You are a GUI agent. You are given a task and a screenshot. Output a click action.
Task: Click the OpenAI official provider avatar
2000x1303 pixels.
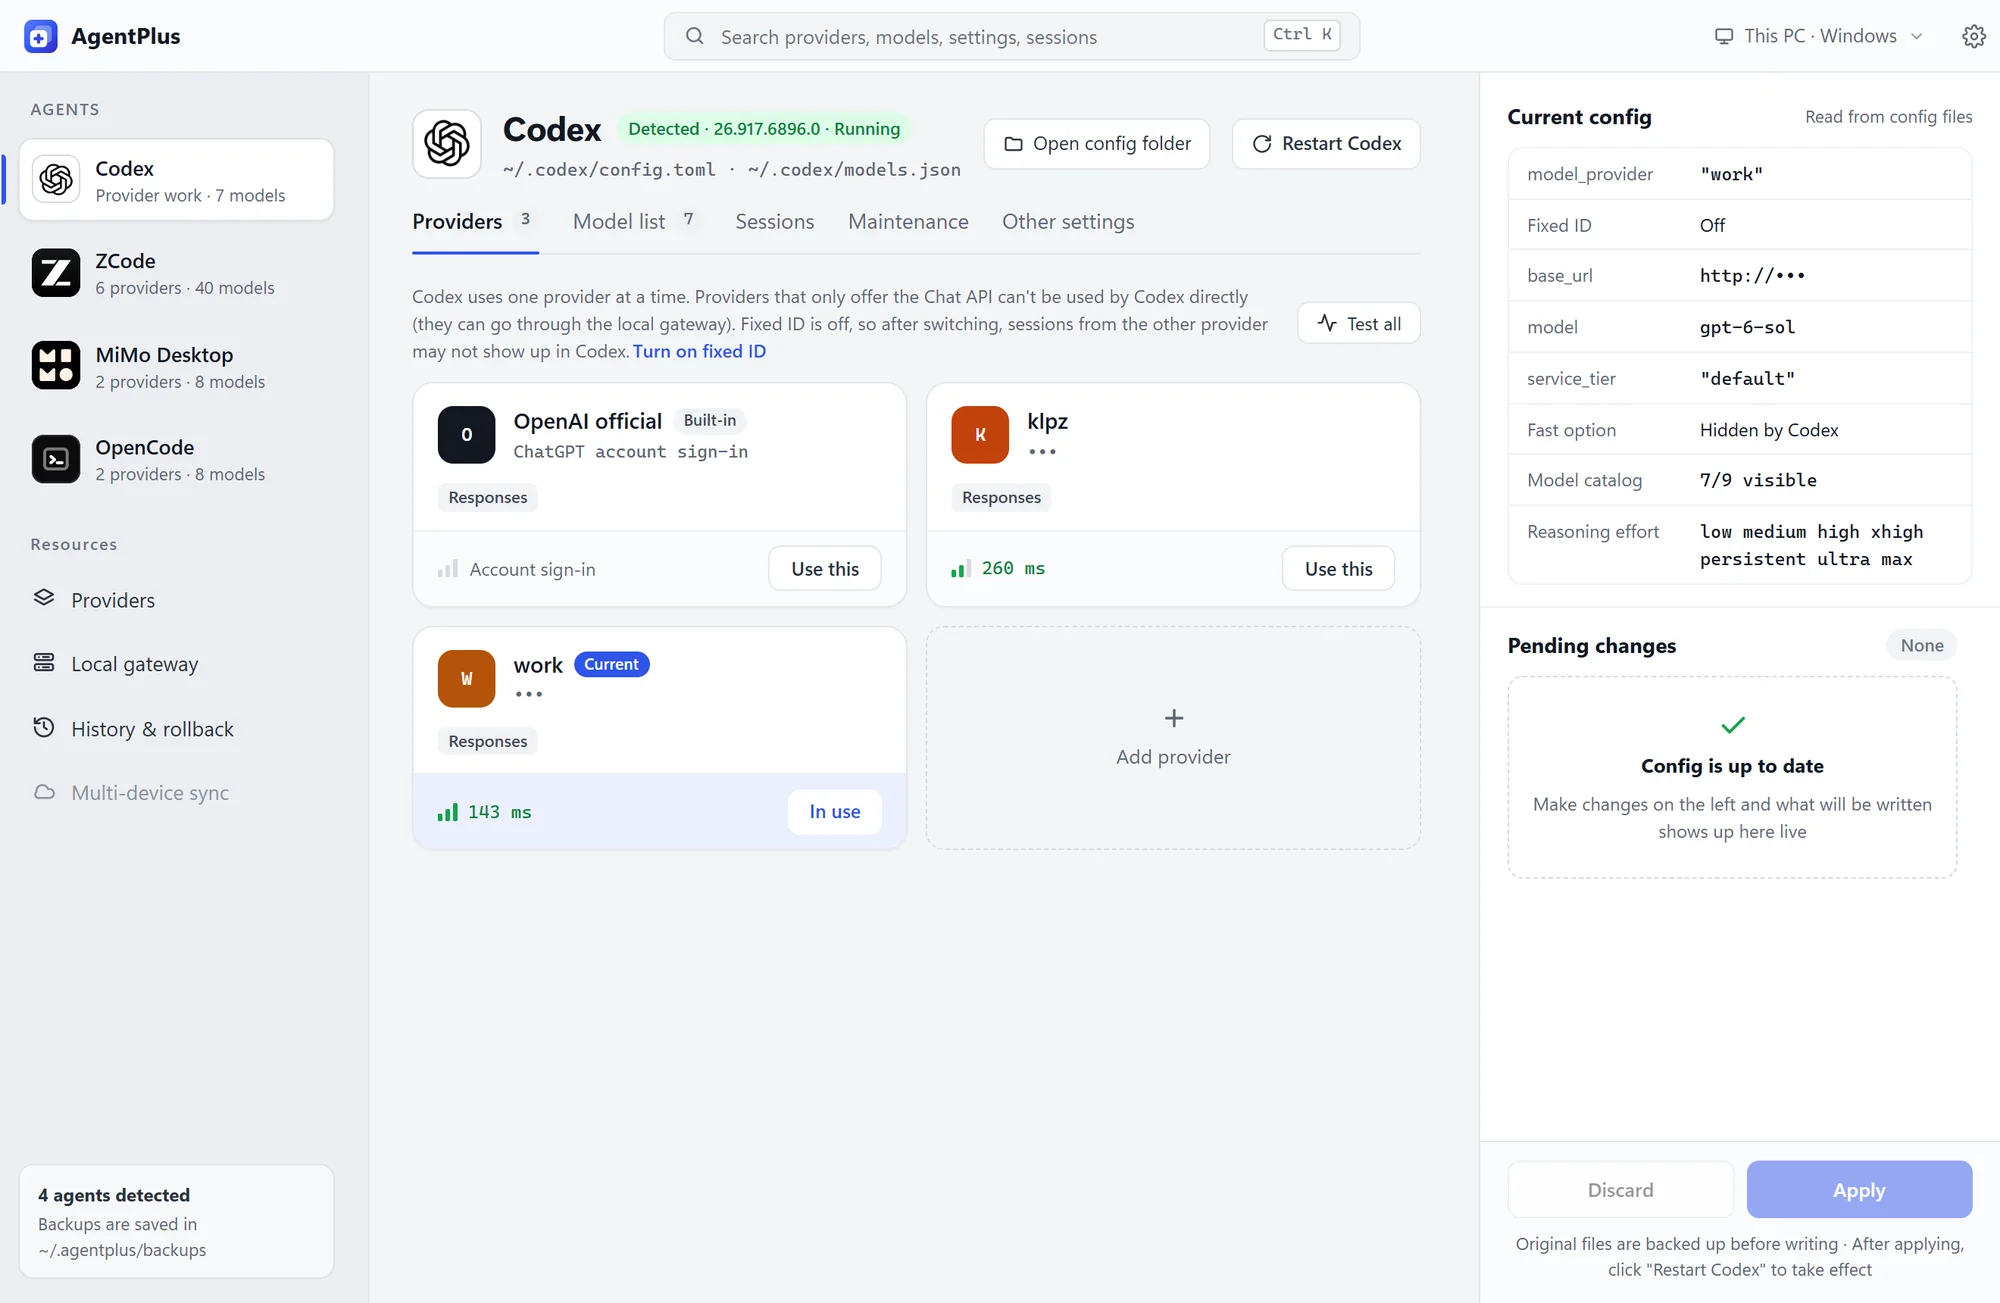click(x=467, y=435)
